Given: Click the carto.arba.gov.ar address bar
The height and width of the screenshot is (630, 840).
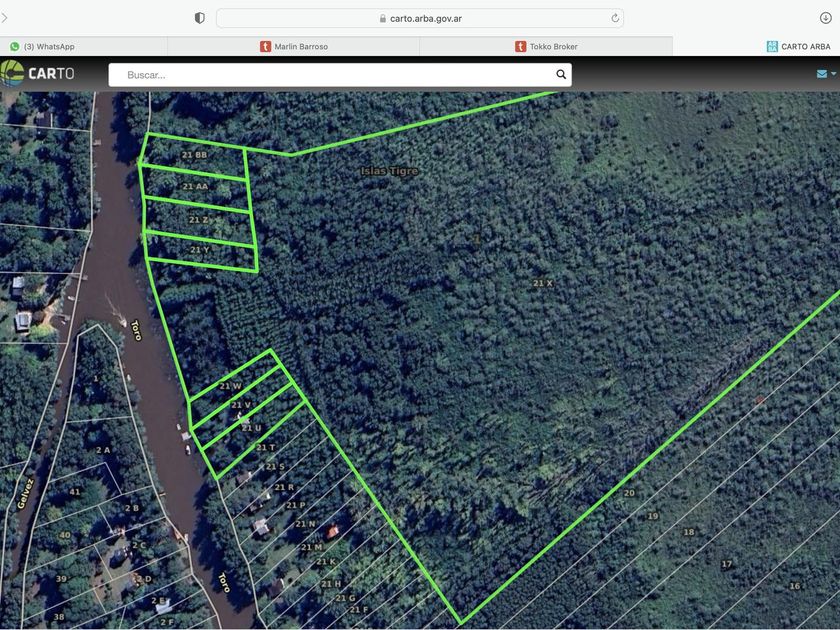Looking at the screenshot, I should pos(420,18).
